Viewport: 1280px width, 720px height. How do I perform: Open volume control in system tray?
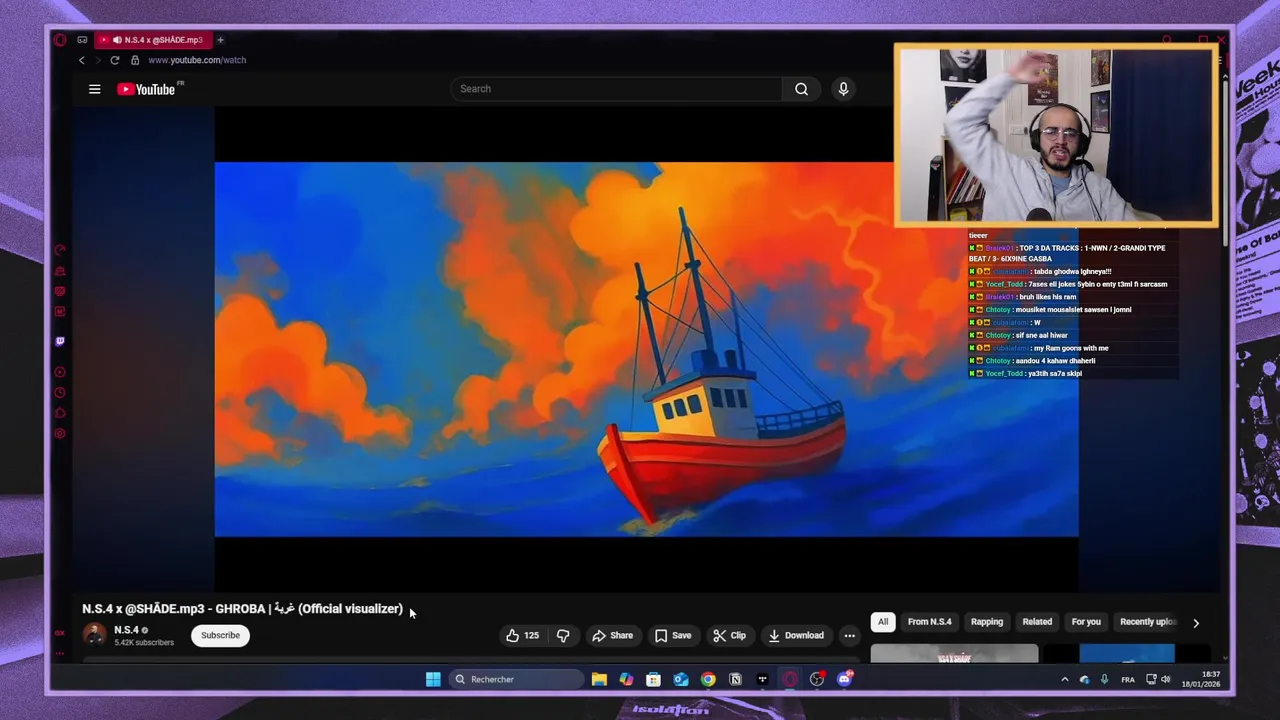1165,679
